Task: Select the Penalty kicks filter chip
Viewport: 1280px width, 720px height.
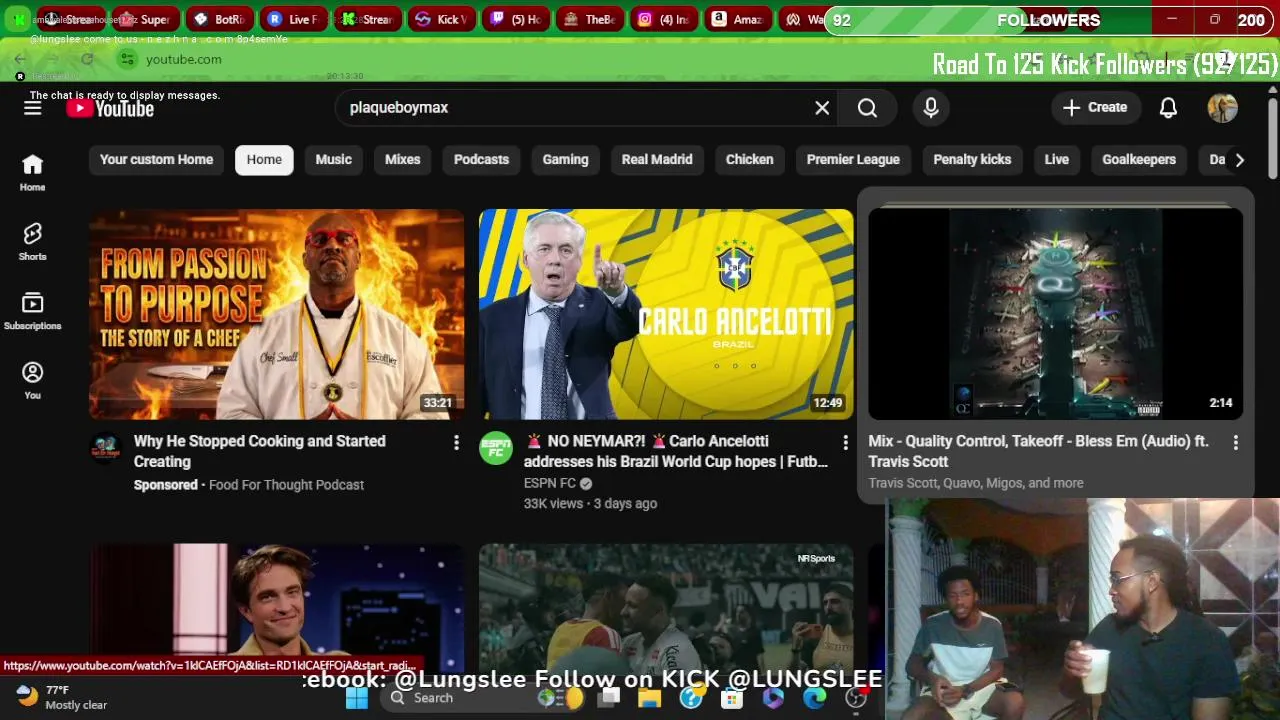Action: pos(972,159)
